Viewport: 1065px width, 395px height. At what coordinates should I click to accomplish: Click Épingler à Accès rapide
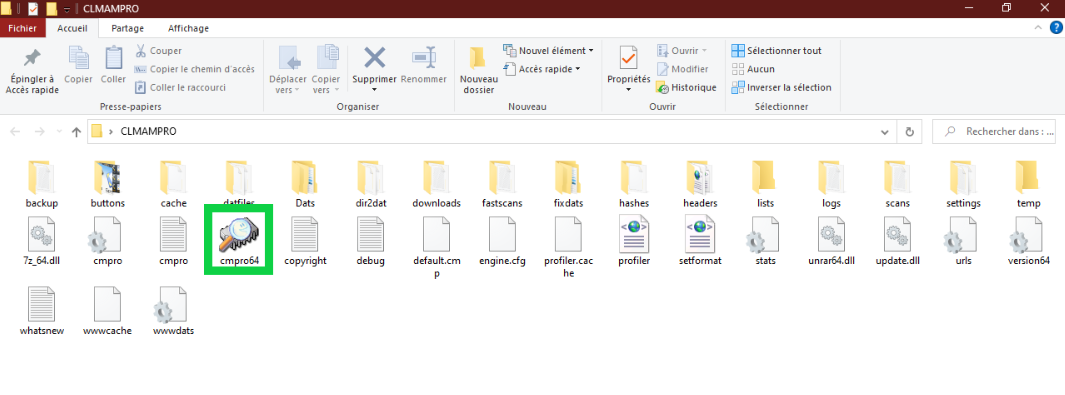(x=32, y=71)
